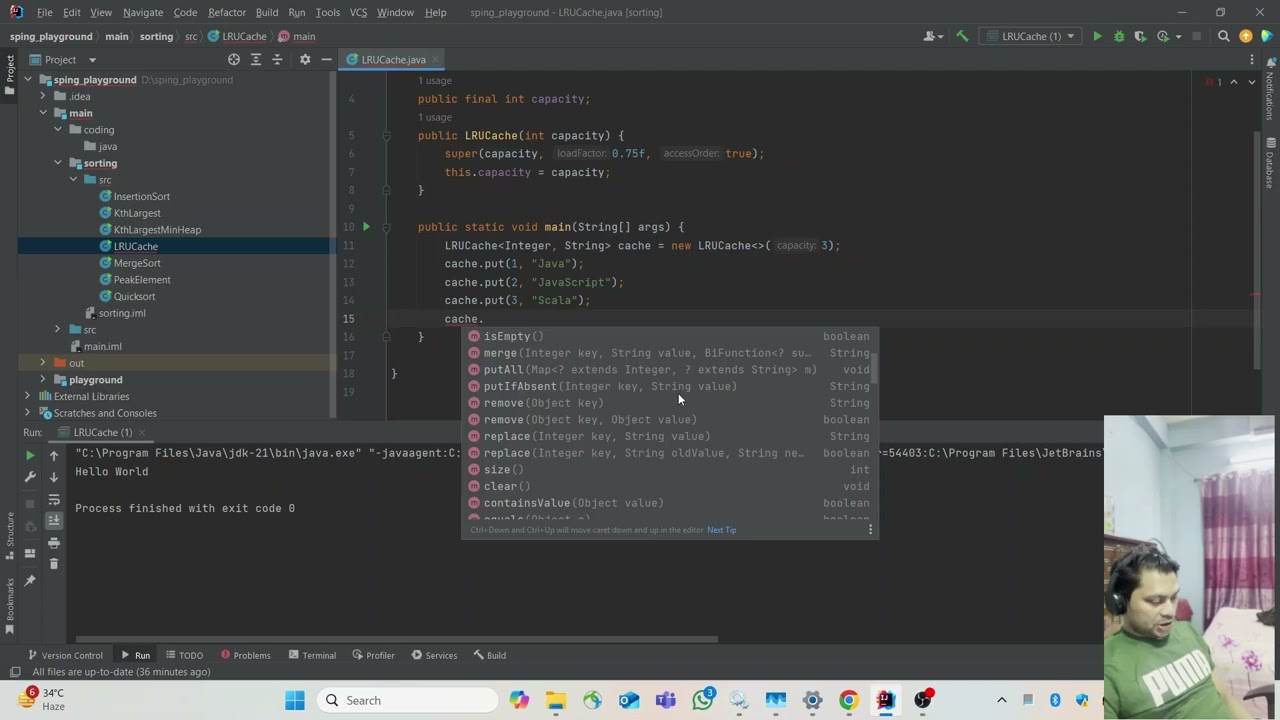Screen dimensions: 1280x720
Task: Rerun program in Run tool window
Action: 30,455
